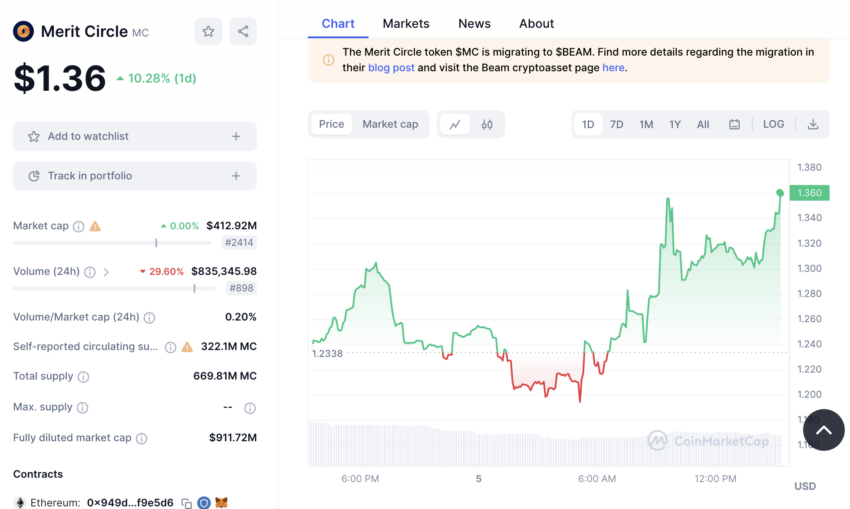850x509 pixels.
Task: Click the 6:00 AM chart axis label
Action: point(597,479)
